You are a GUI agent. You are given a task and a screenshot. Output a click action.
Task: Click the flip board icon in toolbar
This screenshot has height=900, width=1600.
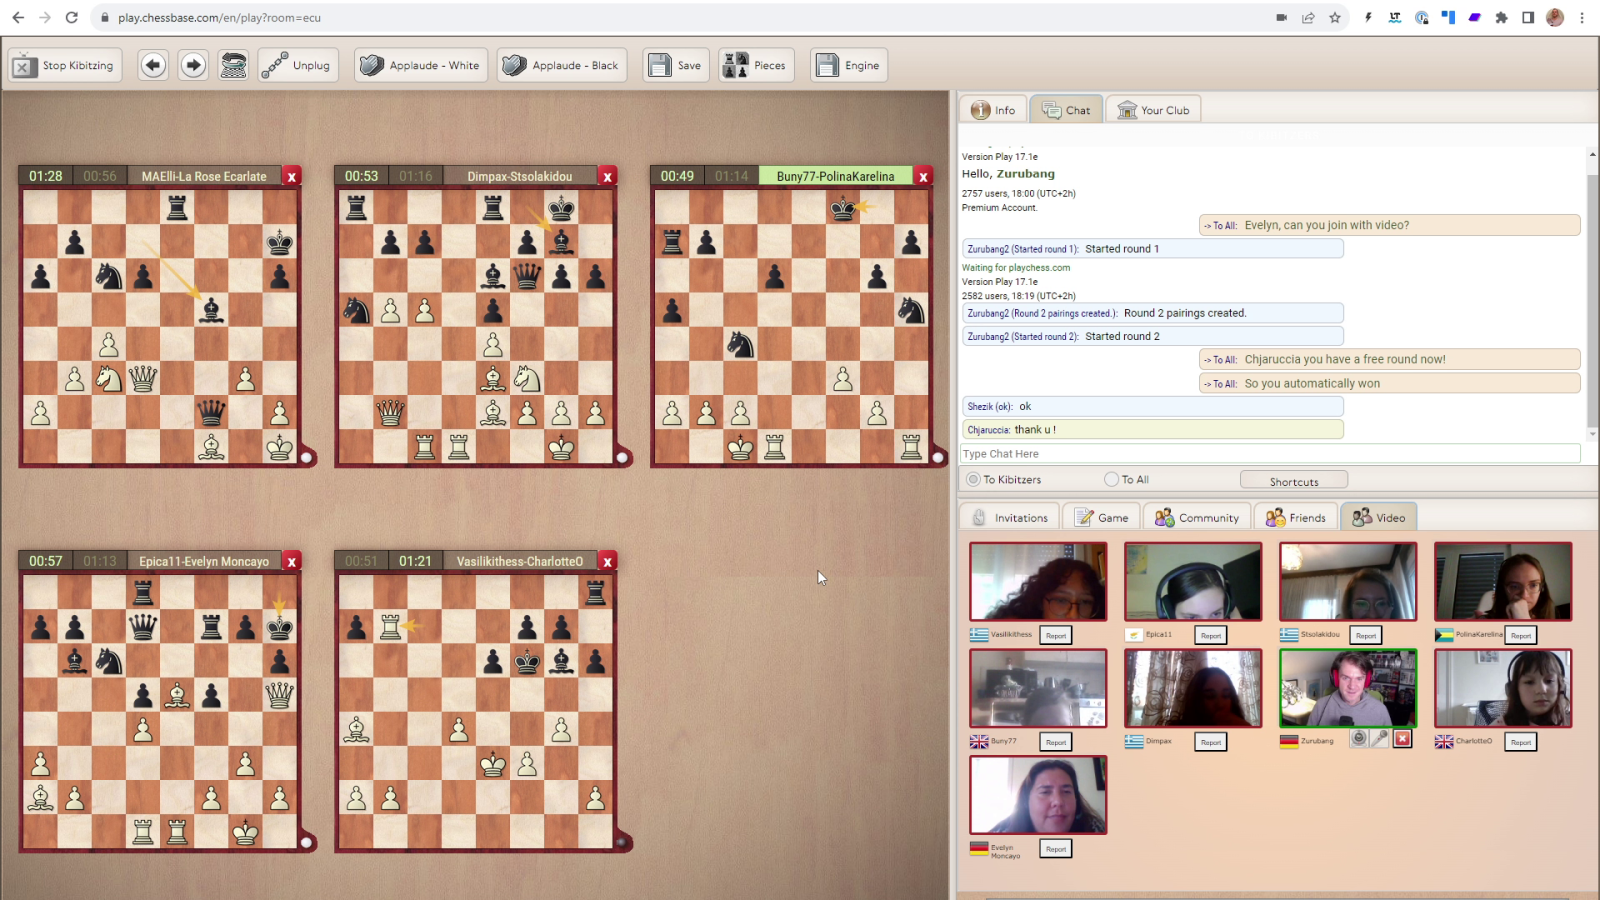(234, 65)
